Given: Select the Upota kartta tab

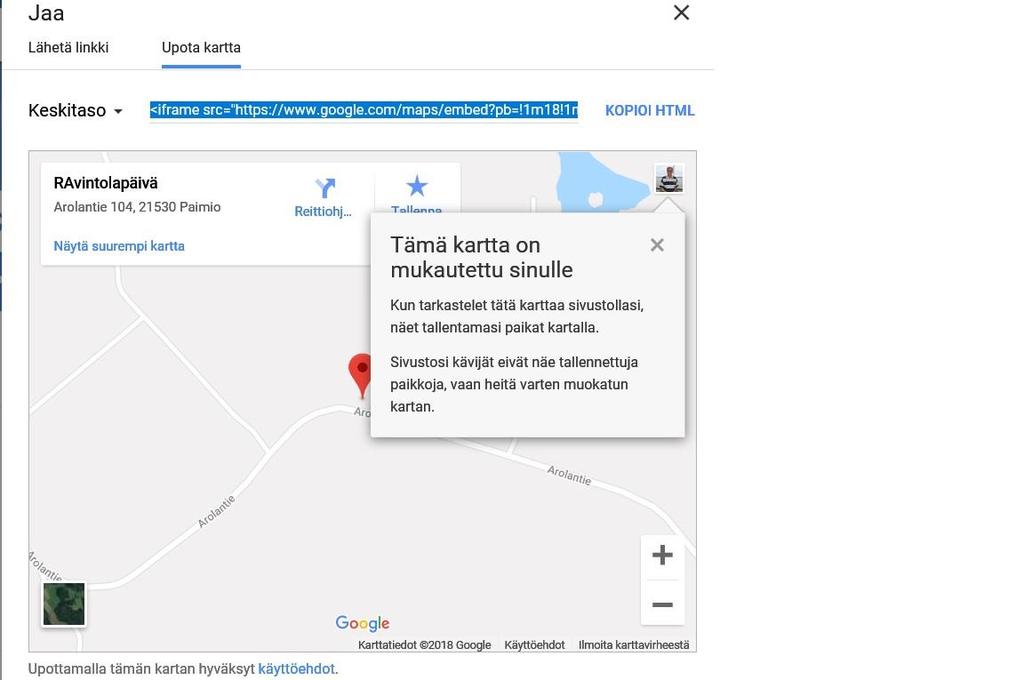Looking at the screenshot, I should pos(201,48).
